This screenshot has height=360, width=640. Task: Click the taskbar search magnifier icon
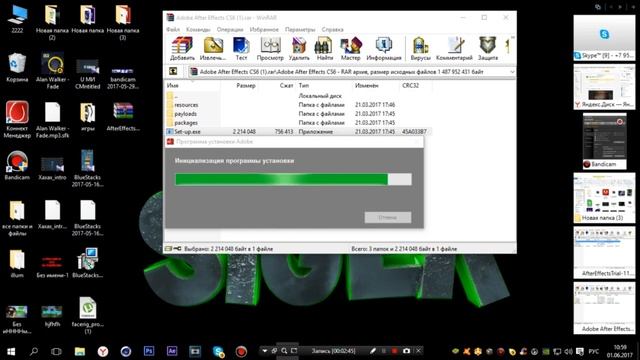pyautogui.click(x=34, y=351)
